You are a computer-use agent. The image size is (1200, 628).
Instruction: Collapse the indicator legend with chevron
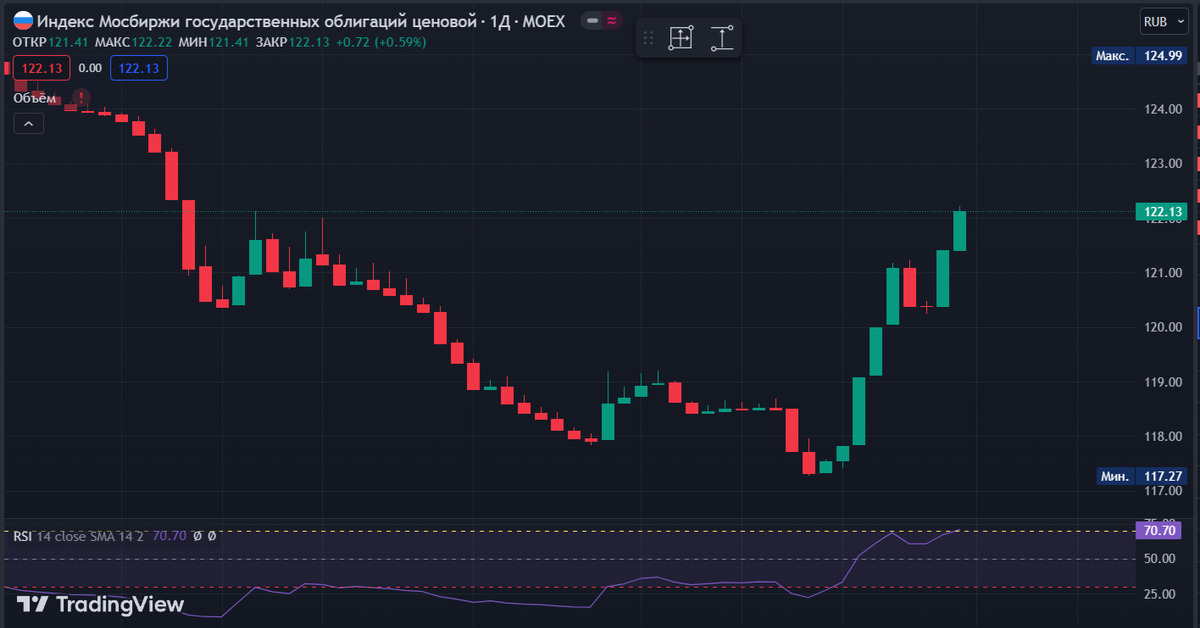pos(28,123)
